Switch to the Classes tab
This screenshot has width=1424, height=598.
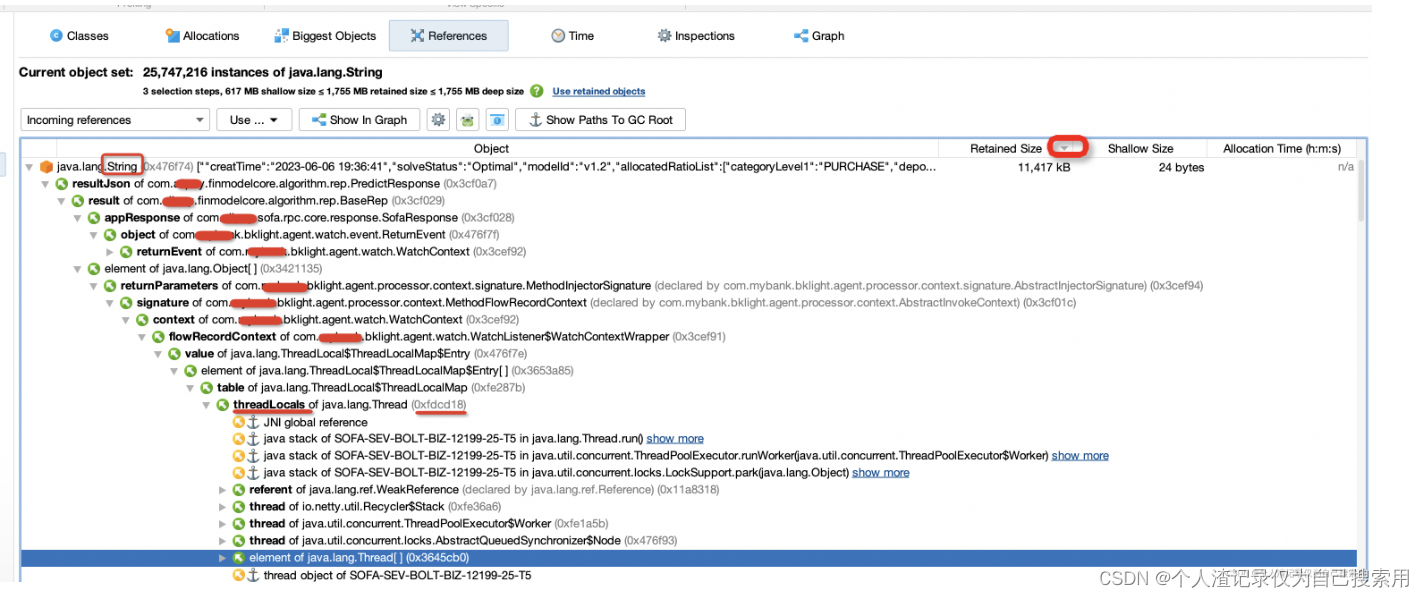79,35
